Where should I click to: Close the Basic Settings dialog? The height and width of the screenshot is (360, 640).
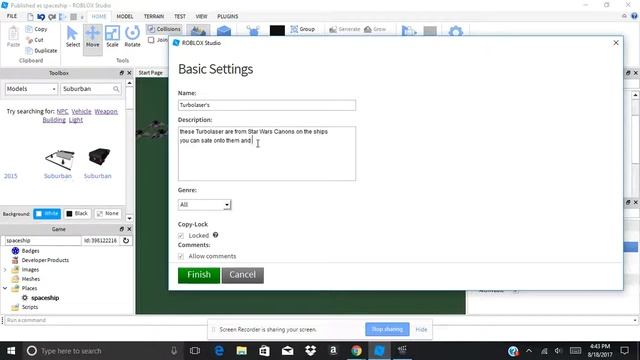pos(616,42)
